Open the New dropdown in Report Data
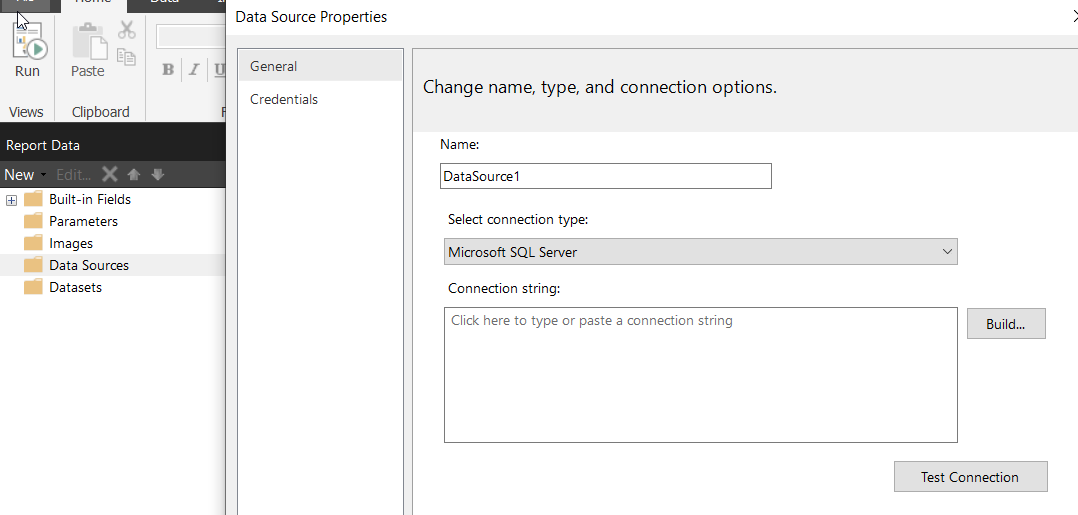1078x515 pixels. coord(25,175)
